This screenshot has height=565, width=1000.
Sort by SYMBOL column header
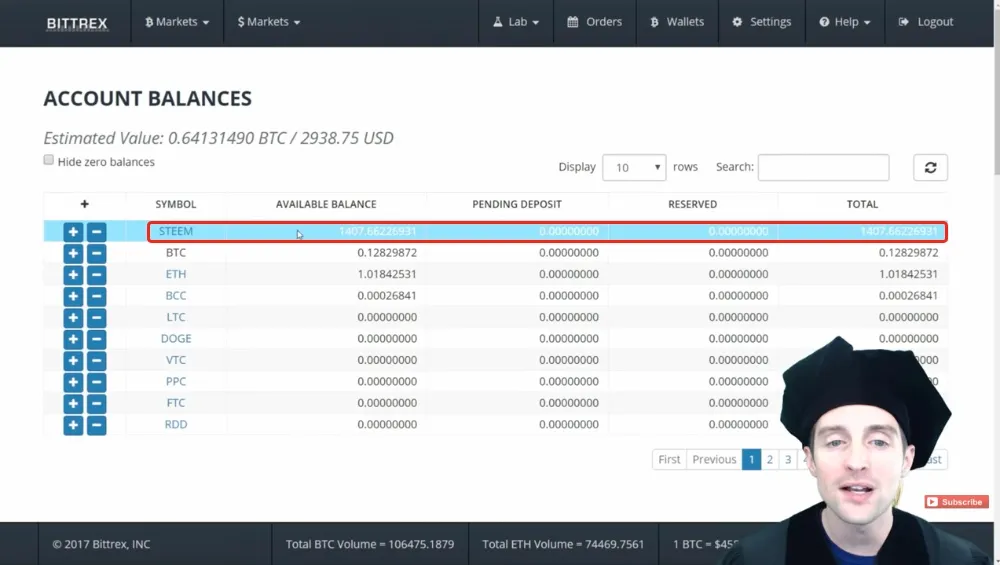(x=175, y=204)
